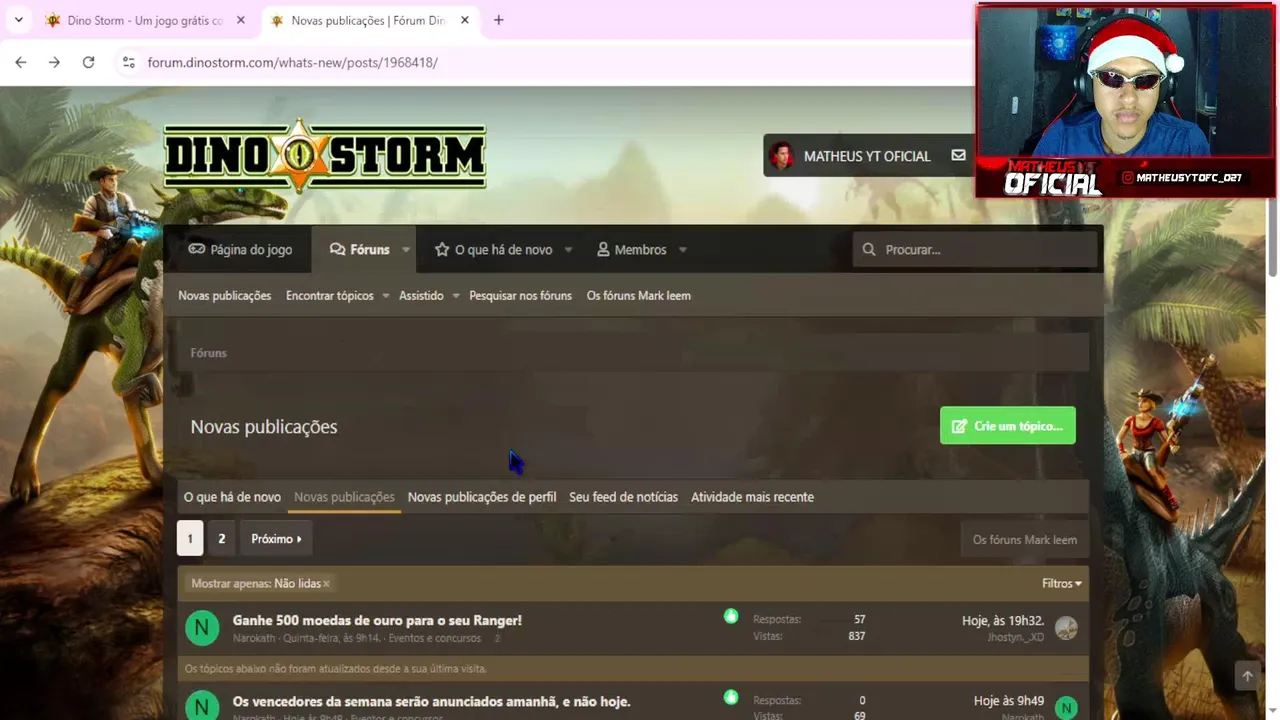The height and width of the screenshot is (720, 1280).
Task: Click the Fóruns breadcrumb
Action: click(x=208, y=353)
